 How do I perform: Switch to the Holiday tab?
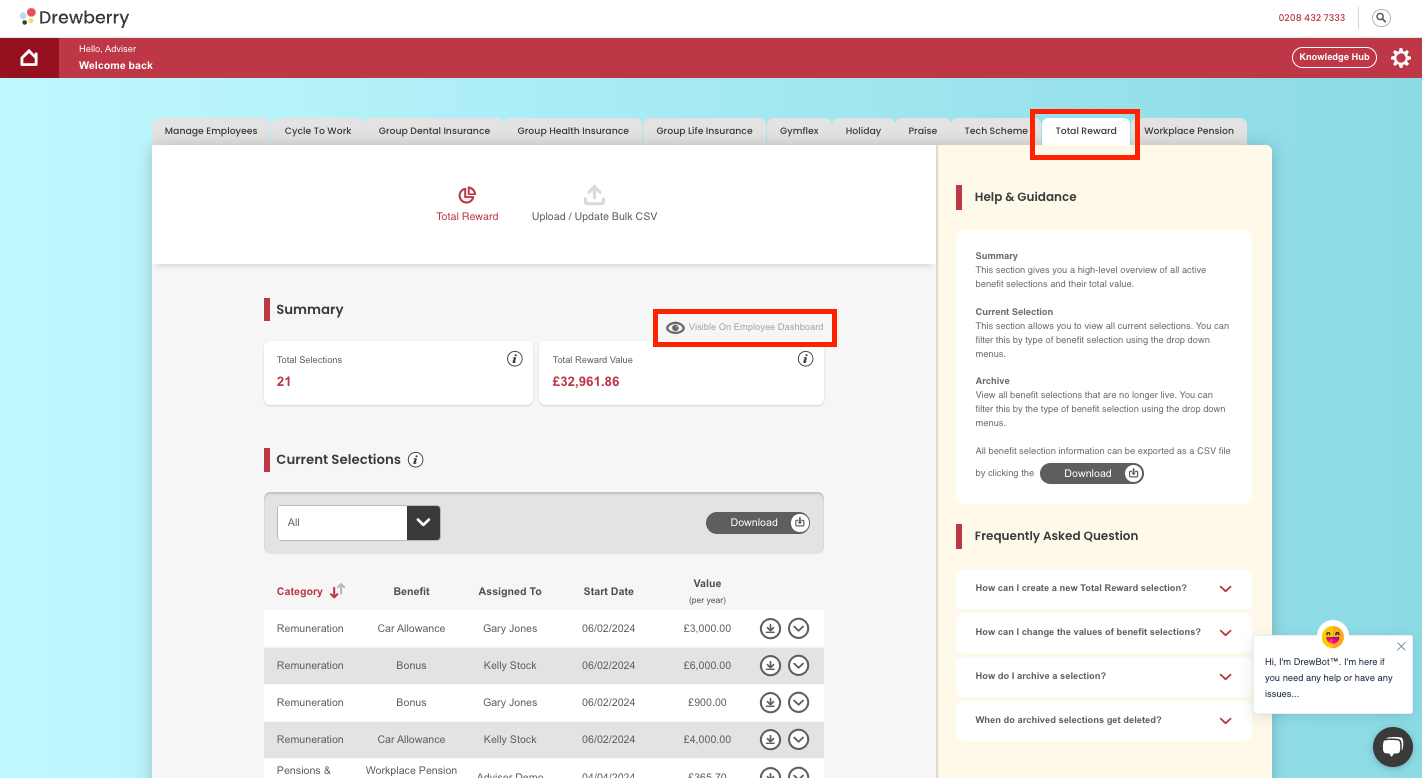863,131
